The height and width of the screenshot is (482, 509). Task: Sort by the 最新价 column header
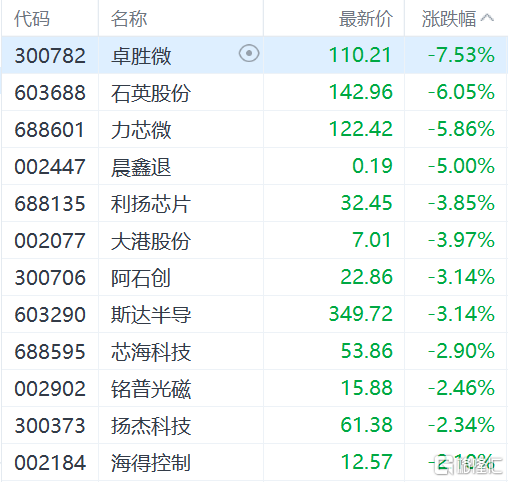(x=366, y=18)
